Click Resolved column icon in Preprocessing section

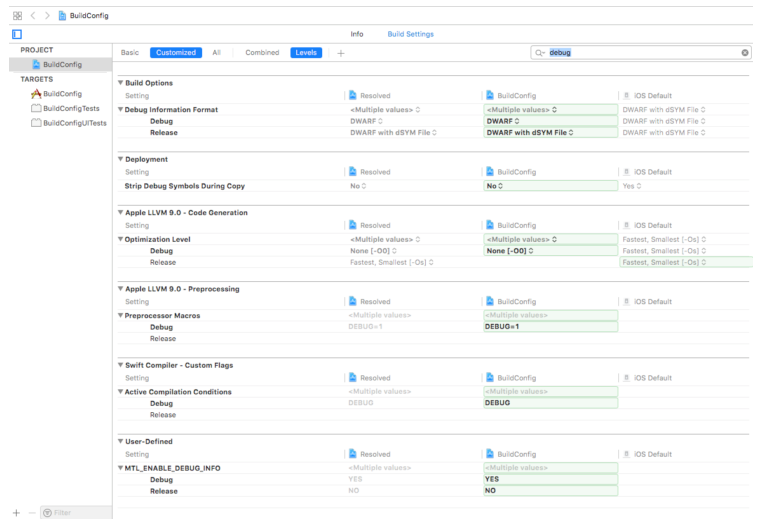353,301
